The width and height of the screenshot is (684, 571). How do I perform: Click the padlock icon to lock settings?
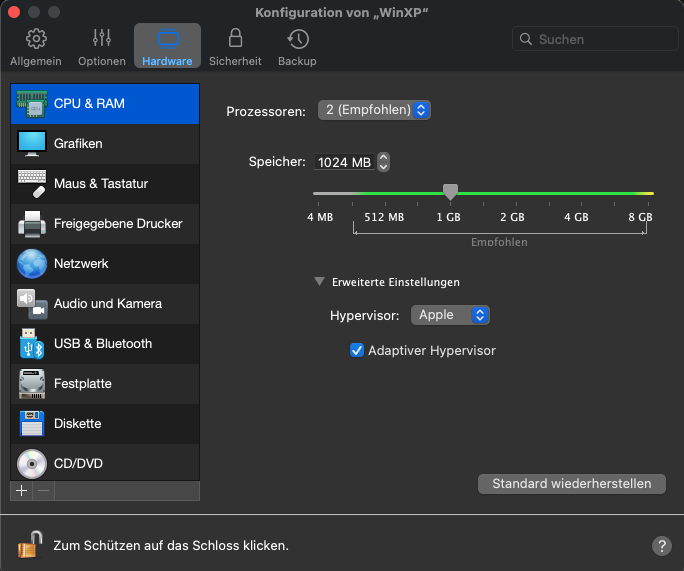[30, 544]
